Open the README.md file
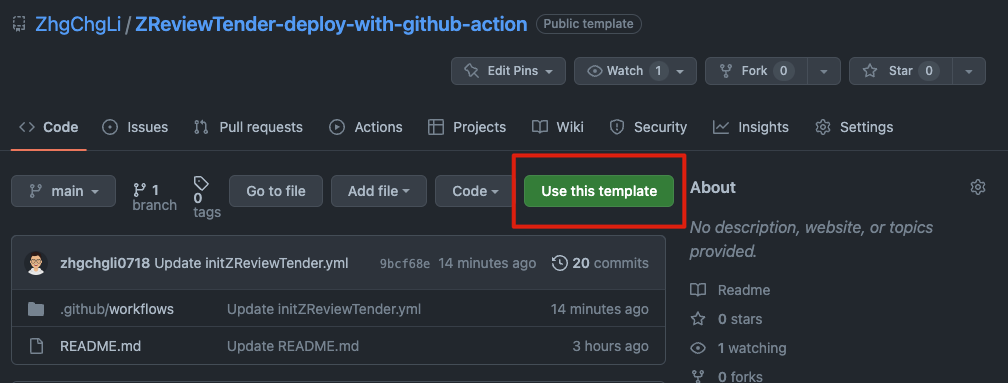The image size is (1008, 383). [x=100, y=346]
